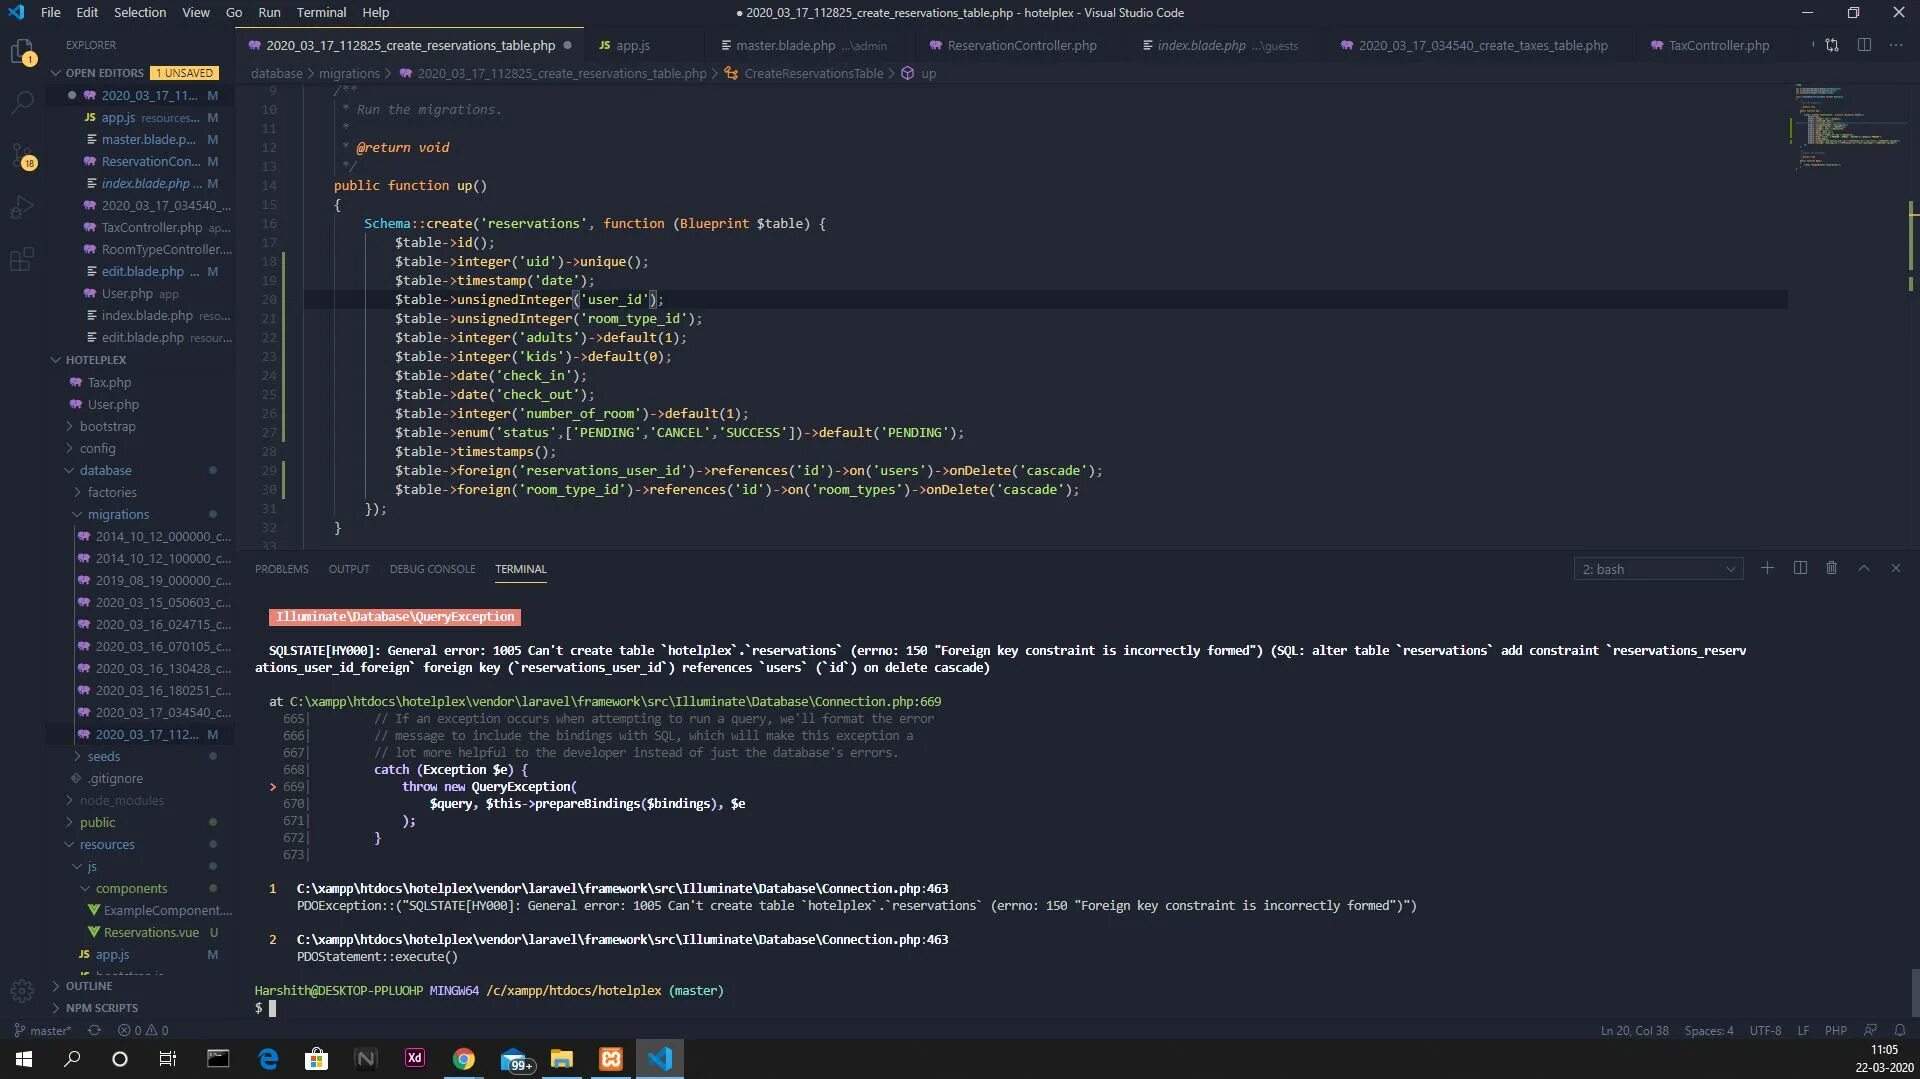
Task: Collapse the OPEN EDITORS section
Action: pos(56,73)
